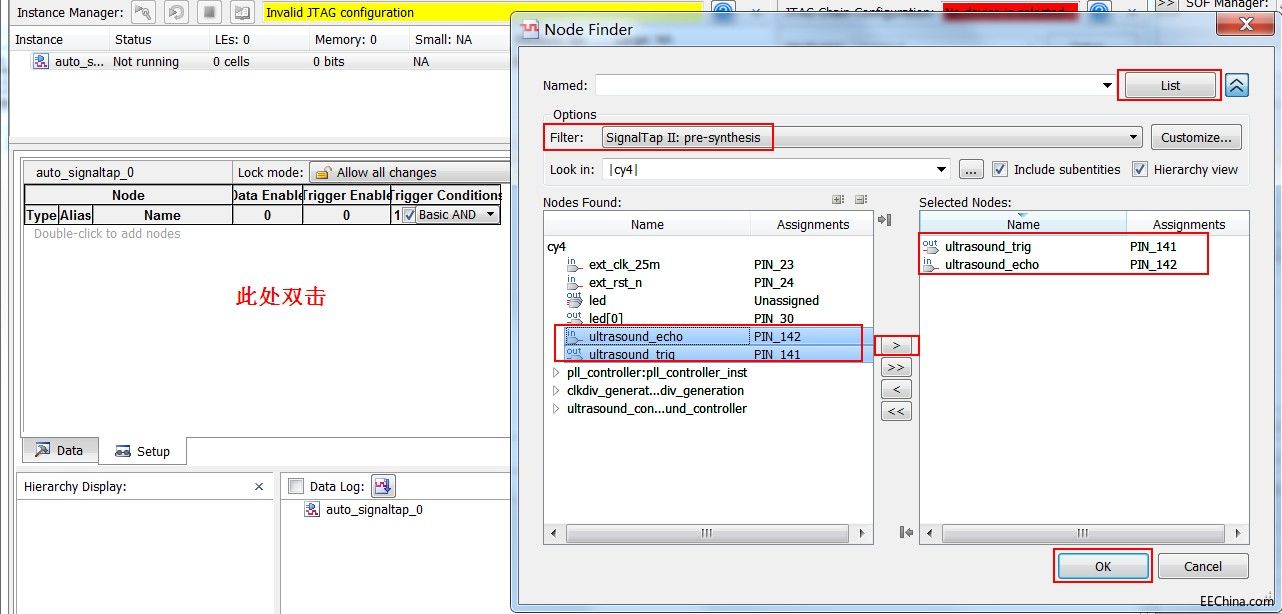Click expand-all icon above Nodes Found list
1282x614 pixels.
coord(838,200)
